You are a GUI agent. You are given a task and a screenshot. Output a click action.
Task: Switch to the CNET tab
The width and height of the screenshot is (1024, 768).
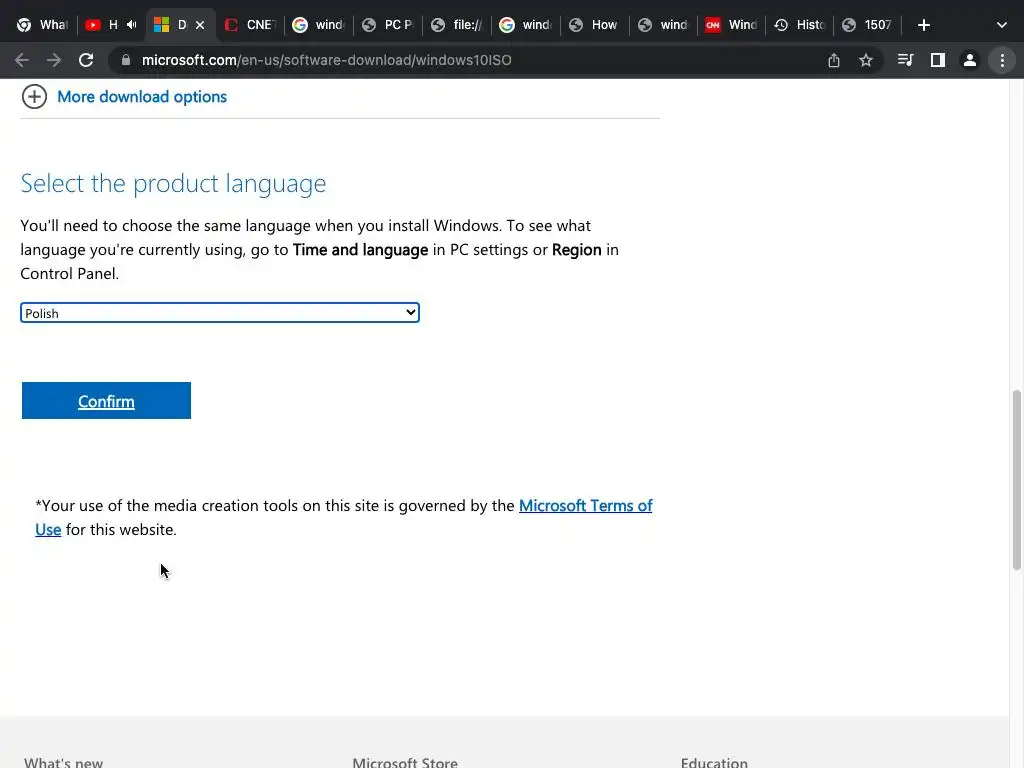click(249, 25)
